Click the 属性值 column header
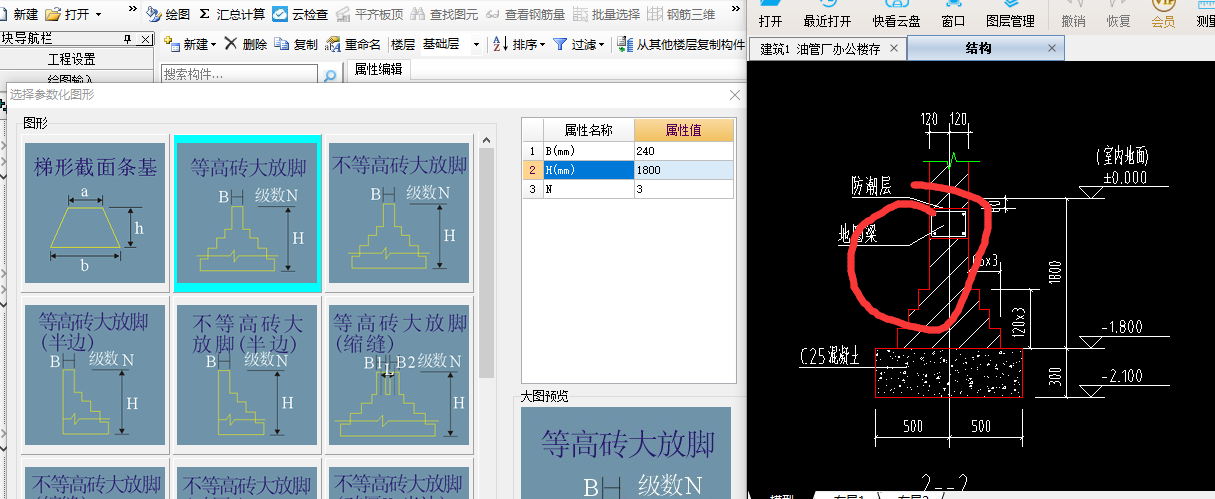This screenshot has height=499, width=1215. click(x=683, y=130)
